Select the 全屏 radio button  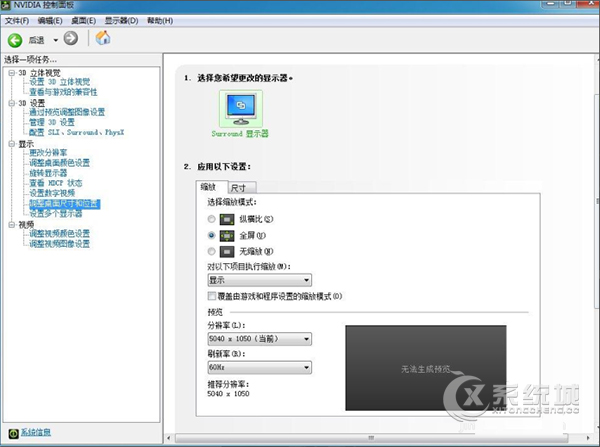(x=211, y=235)
